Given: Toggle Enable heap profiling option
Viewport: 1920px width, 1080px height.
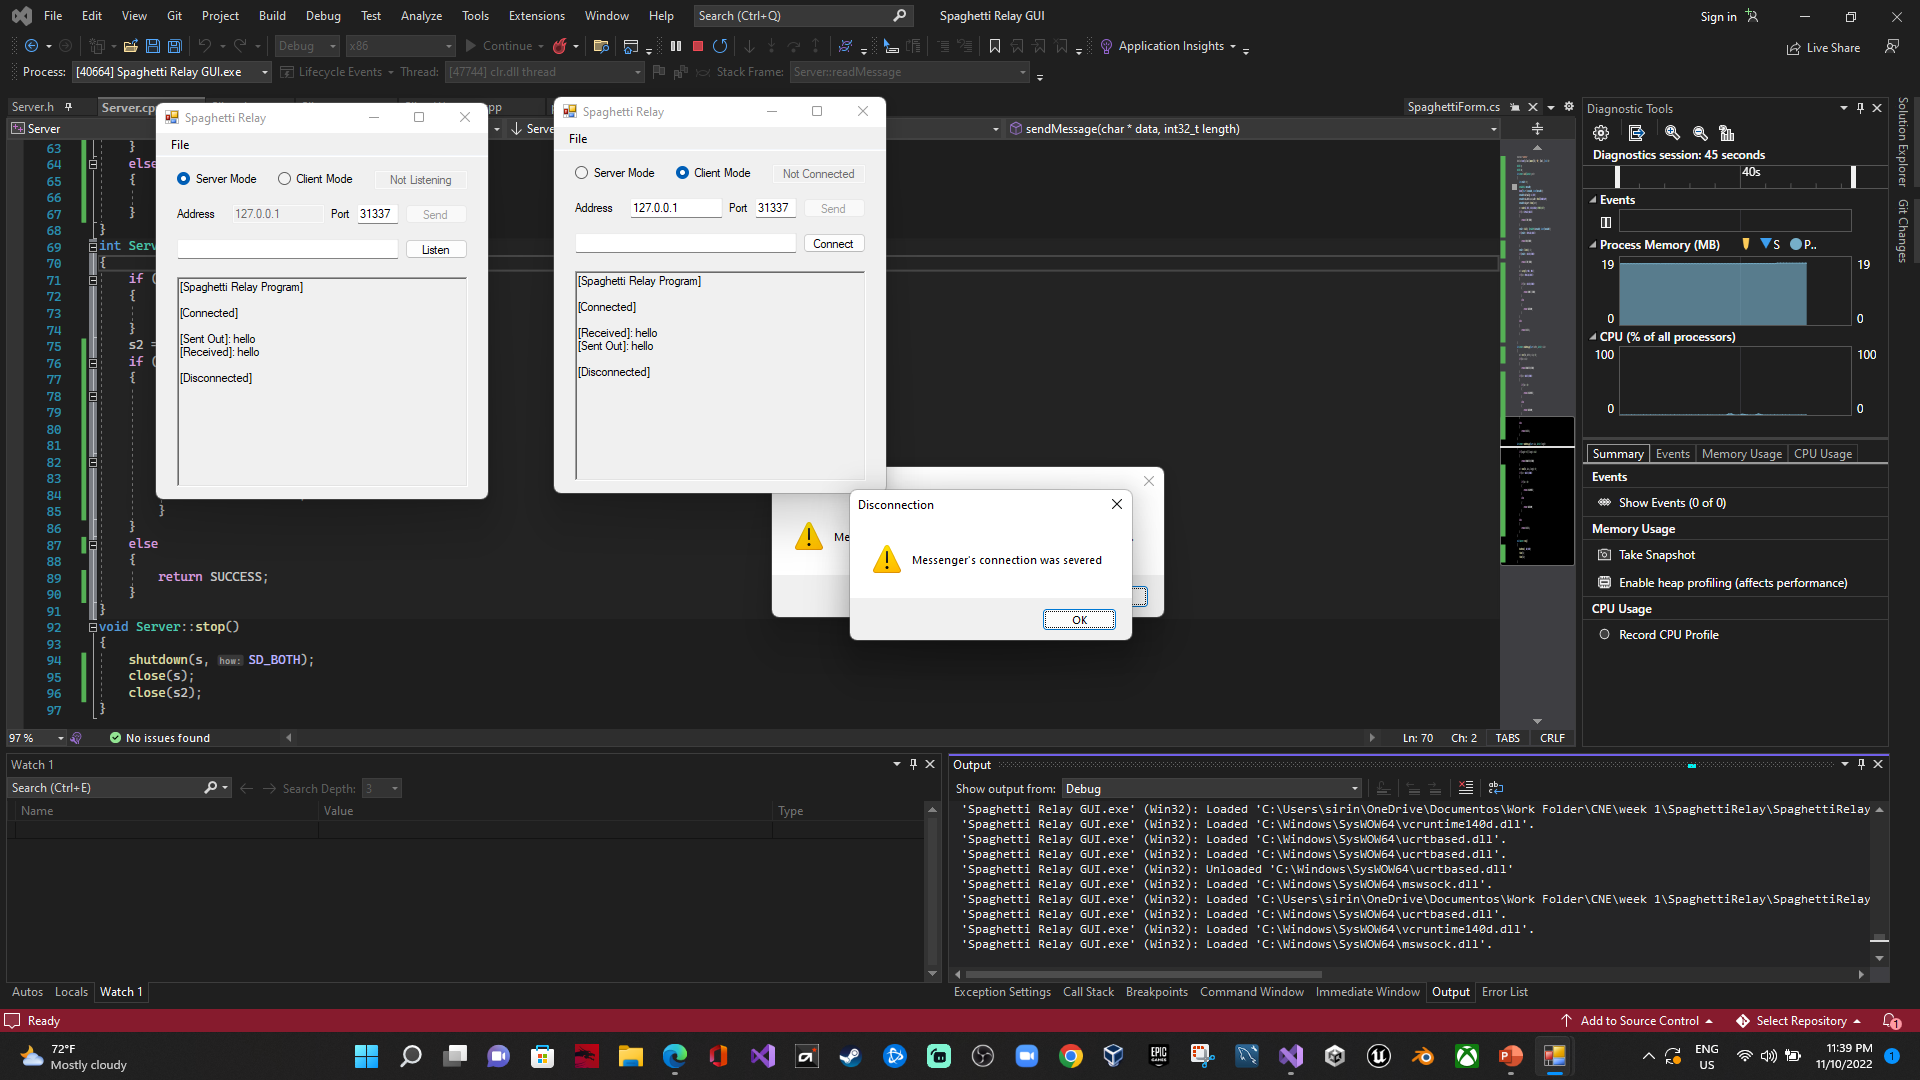Looking at the screenshot, I should [1605, 583].
